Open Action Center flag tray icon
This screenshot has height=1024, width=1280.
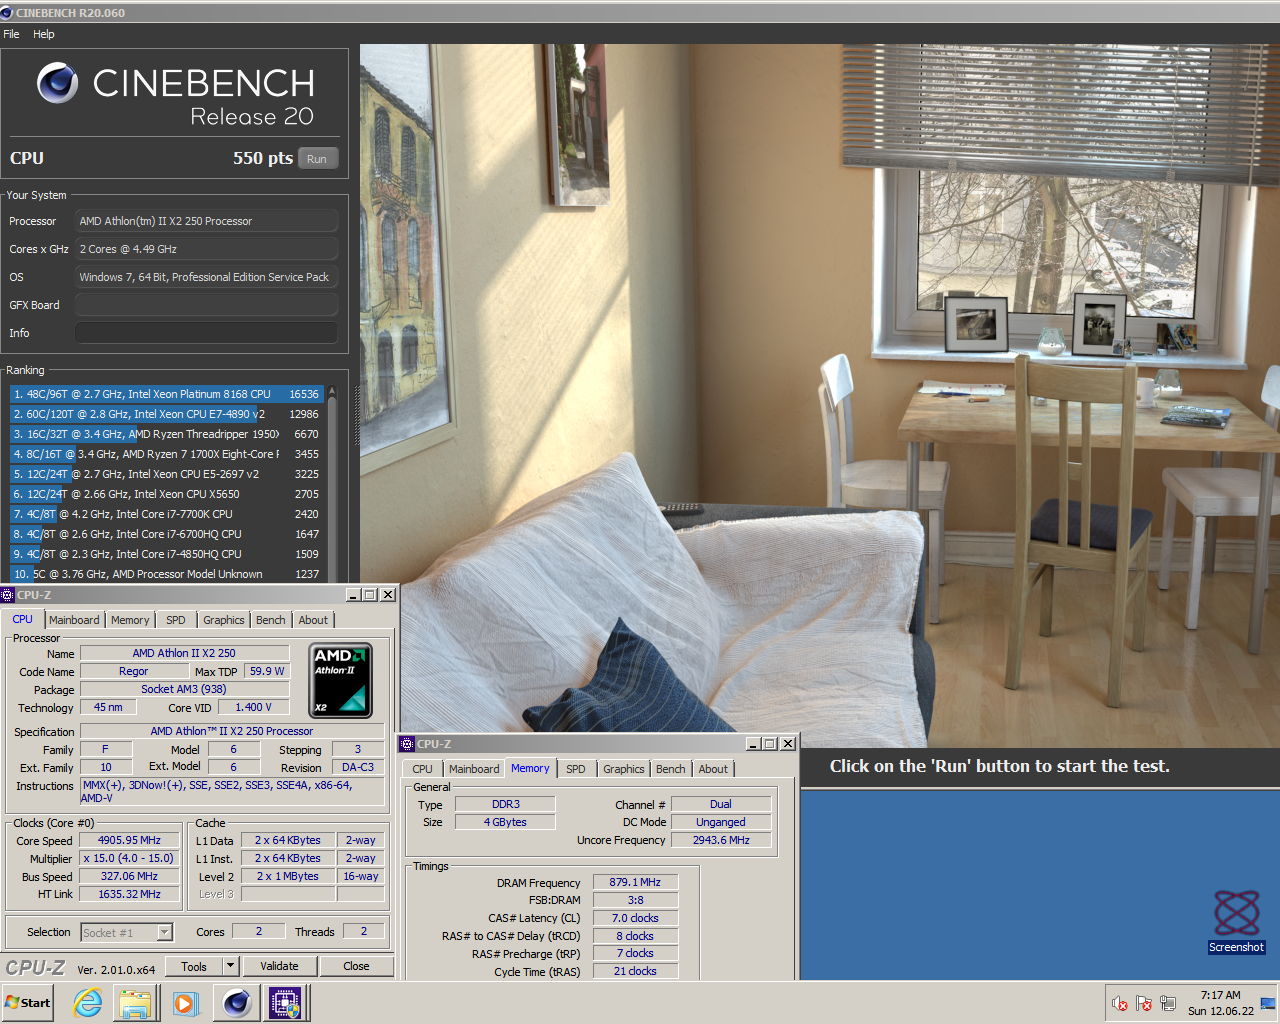1144,1004
